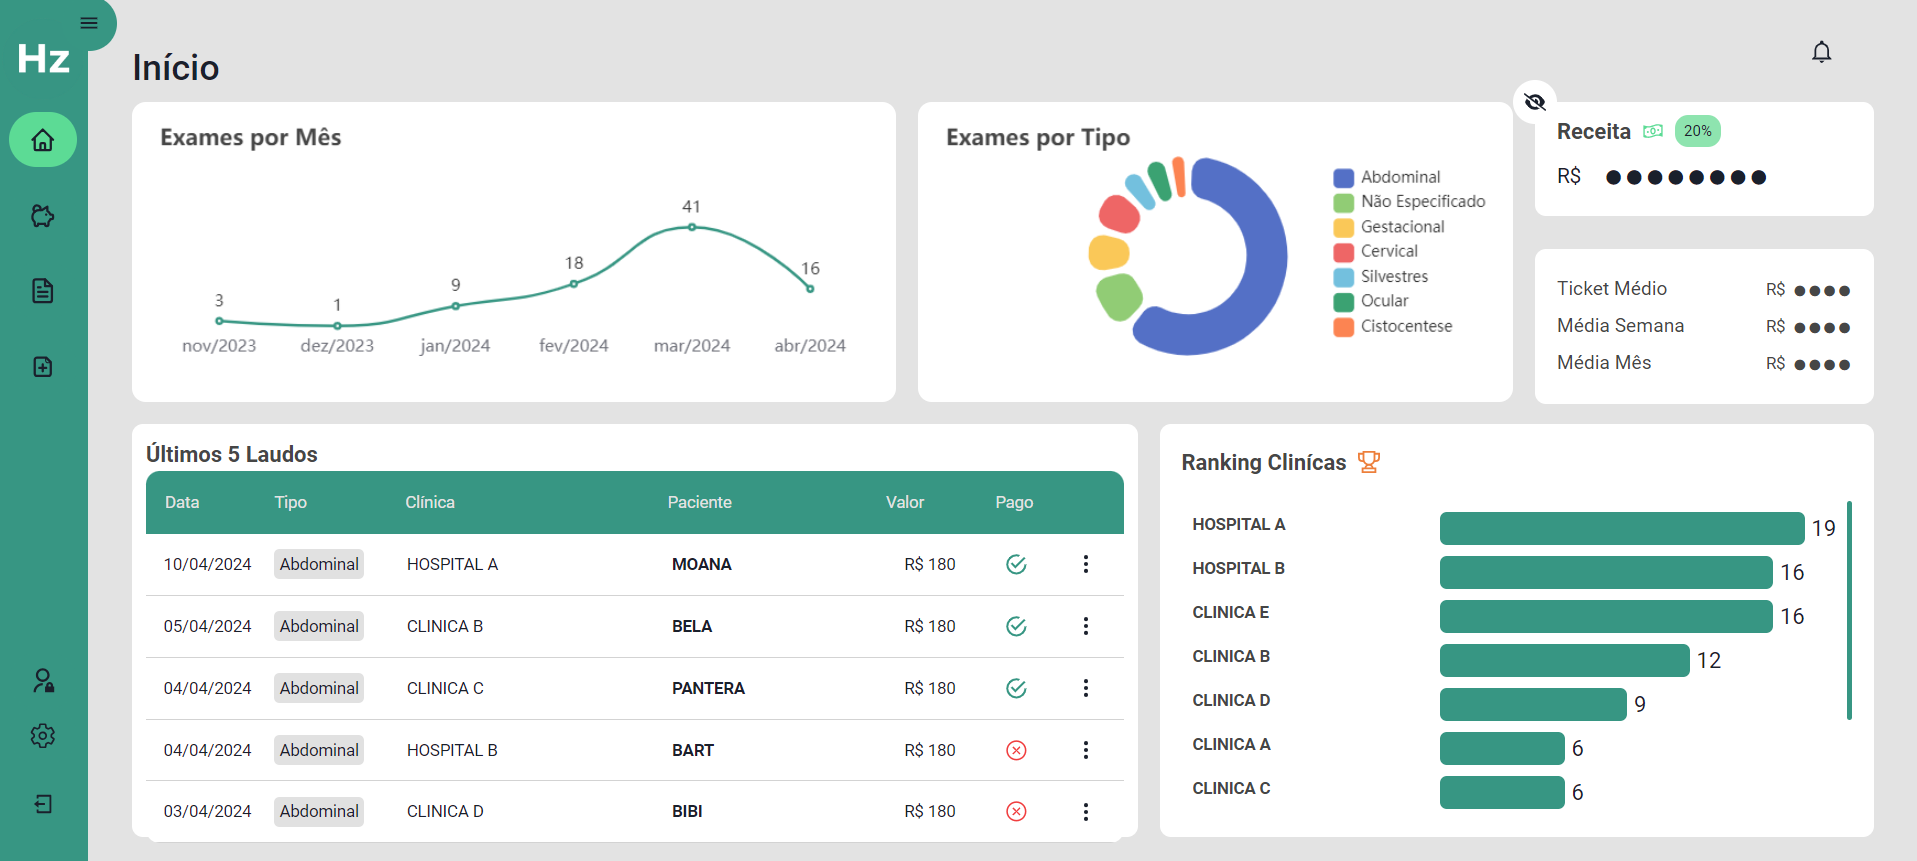Toggle paid status for MOANA row
This screenshot has width=1917, height=861.
click(x=1016, y=565)
